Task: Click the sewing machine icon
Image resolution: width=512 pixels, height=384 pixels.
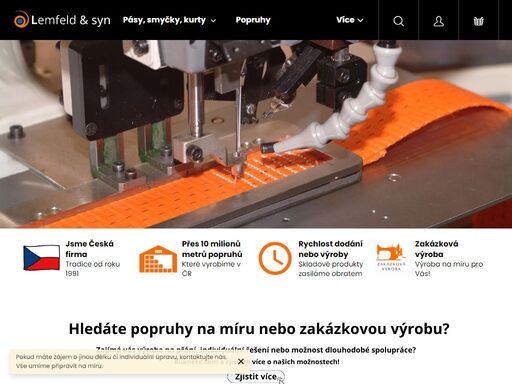Action: point(391,257)
